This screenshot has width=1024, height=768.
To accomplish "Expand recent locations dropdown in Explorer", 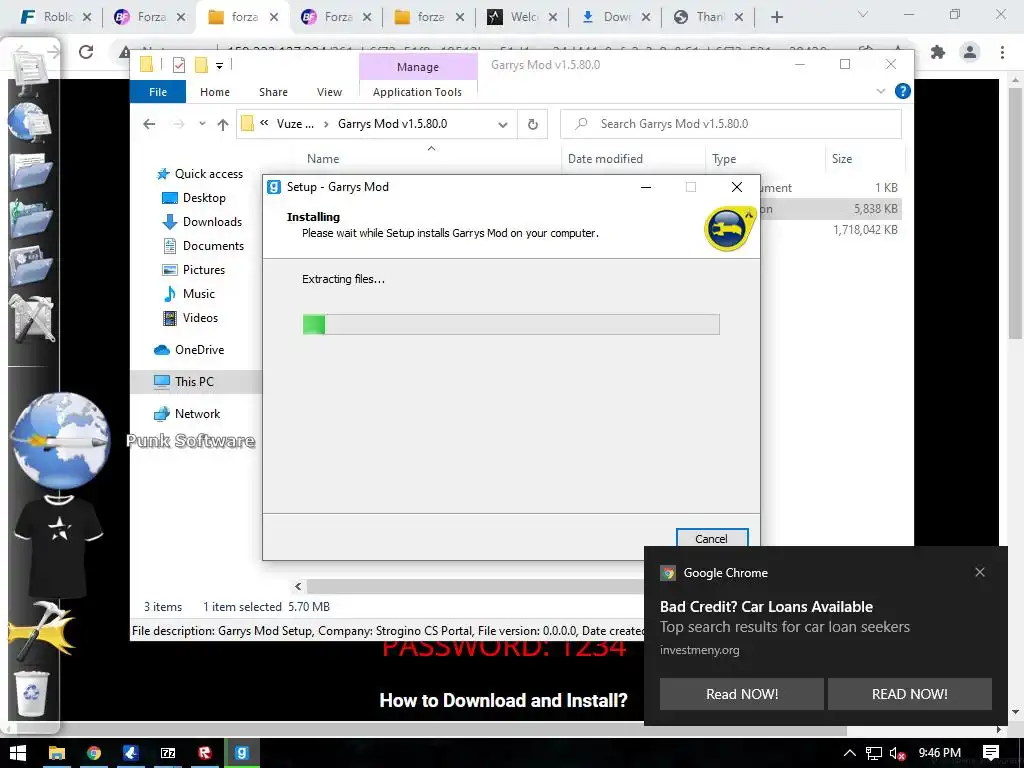I will (x=202, y=124).
